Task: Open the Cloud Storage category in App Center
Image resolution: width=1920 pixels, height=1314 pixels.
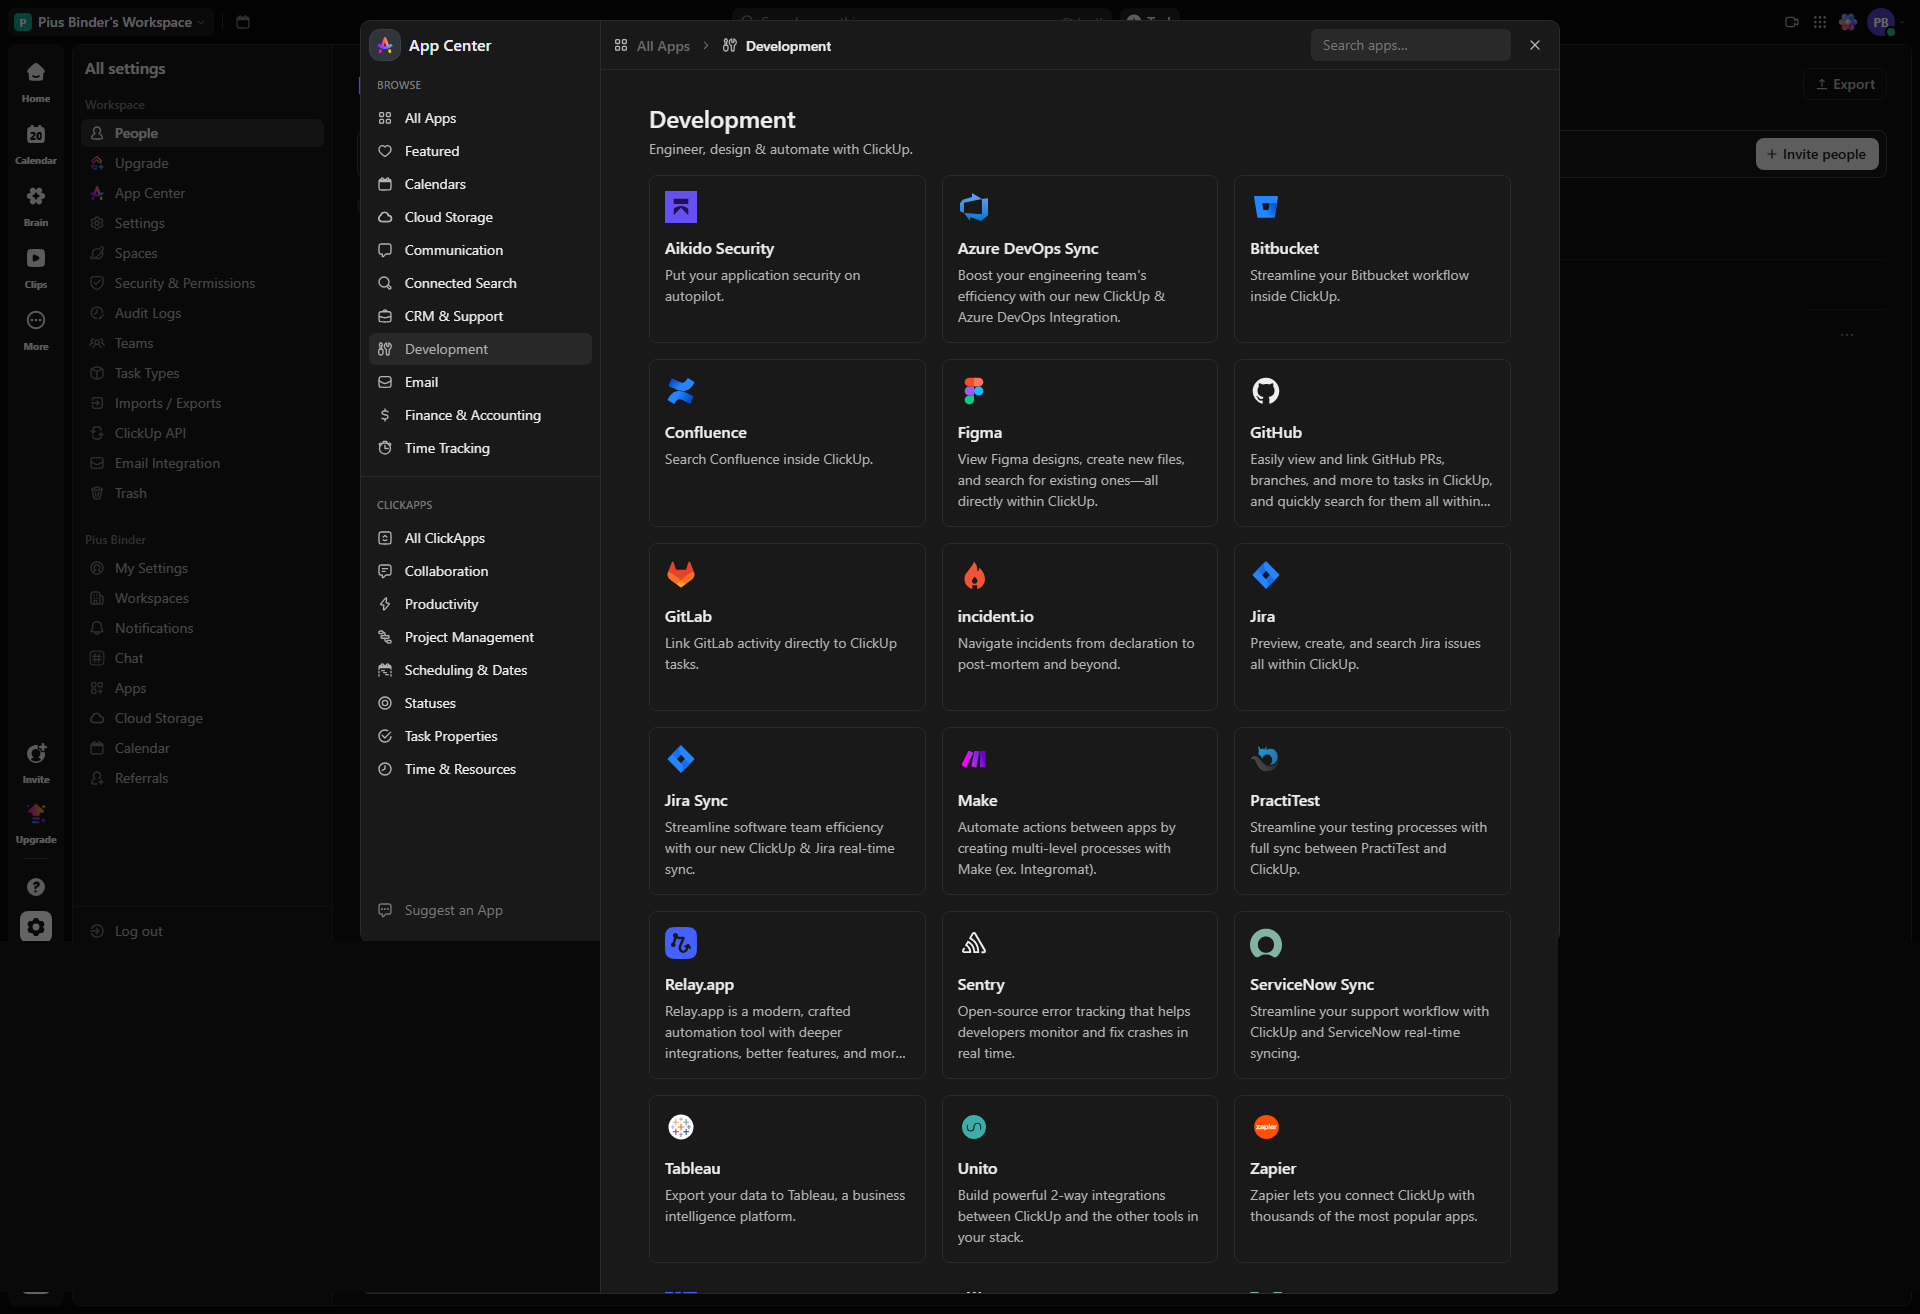Action: click(480, 217)
